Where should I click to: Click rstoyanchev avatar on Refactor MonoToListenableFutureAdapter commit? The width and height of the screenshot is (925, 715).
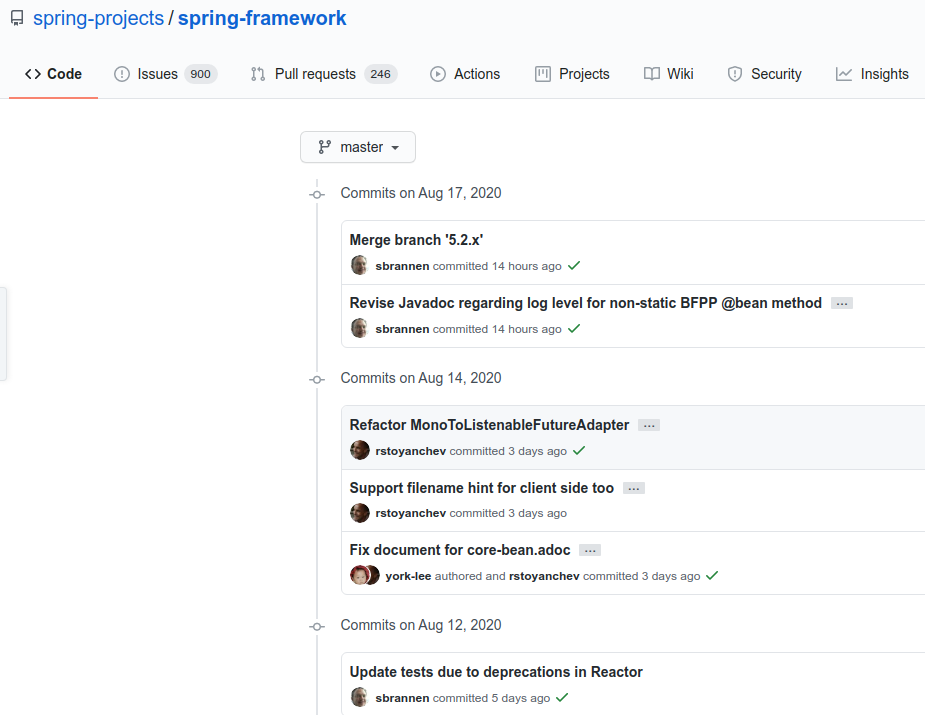[359, 450]
